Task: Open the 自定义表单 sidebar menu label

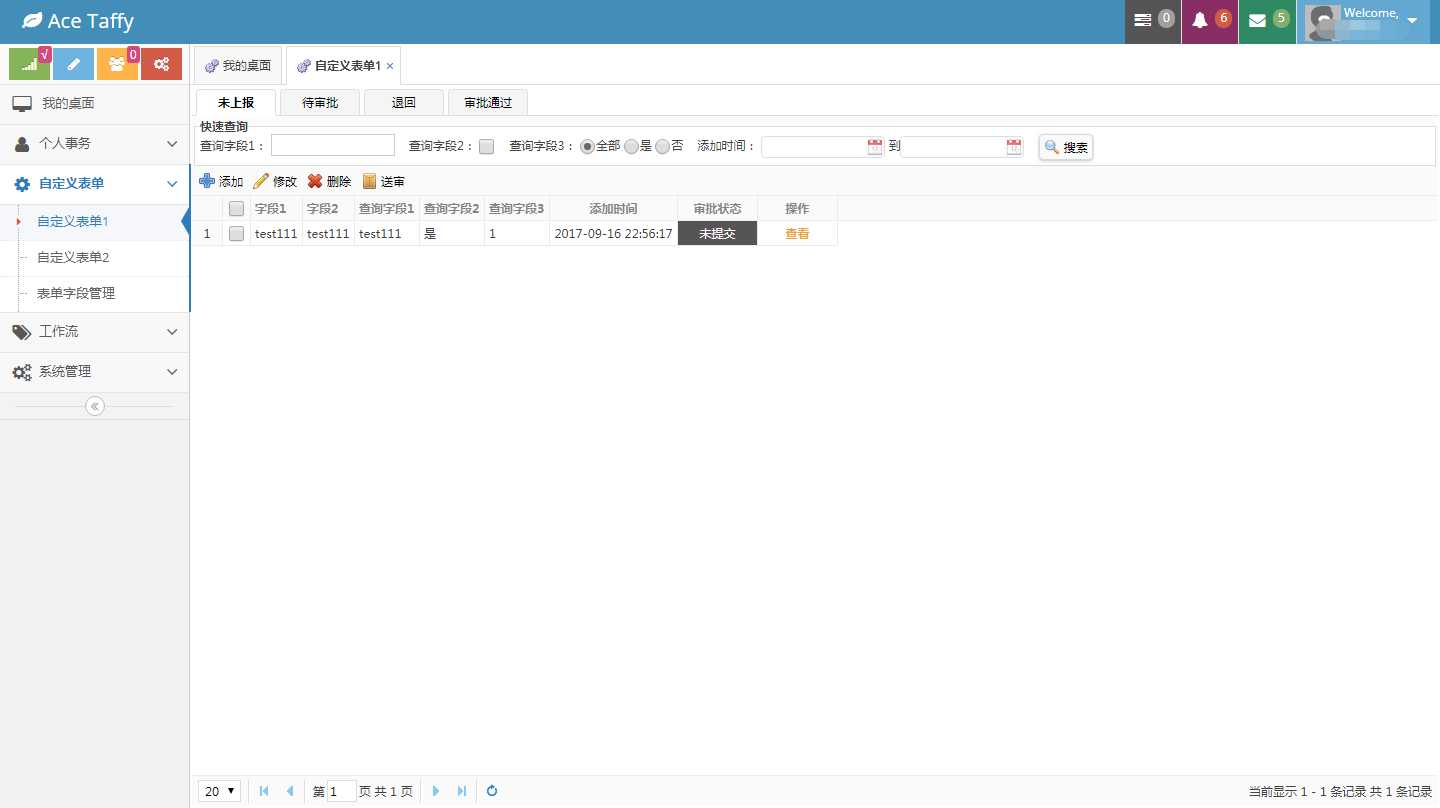Action: (x=71, y=184)
